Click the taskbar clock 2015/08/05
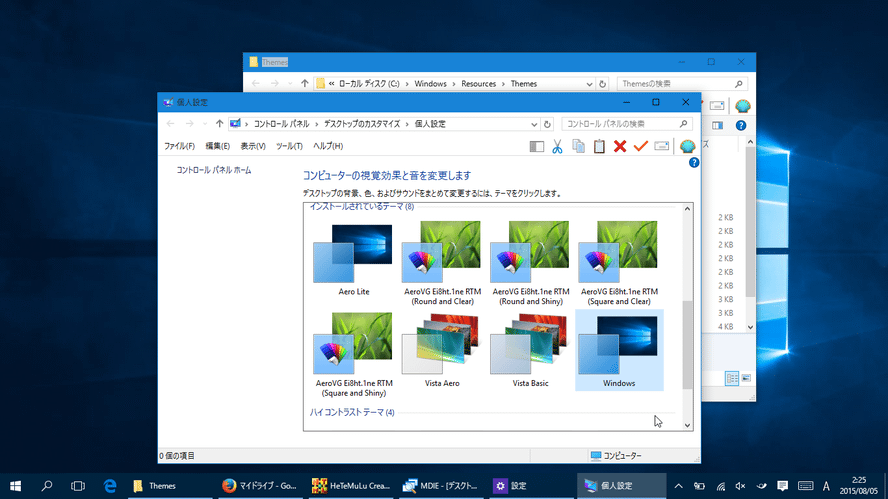 859,486
